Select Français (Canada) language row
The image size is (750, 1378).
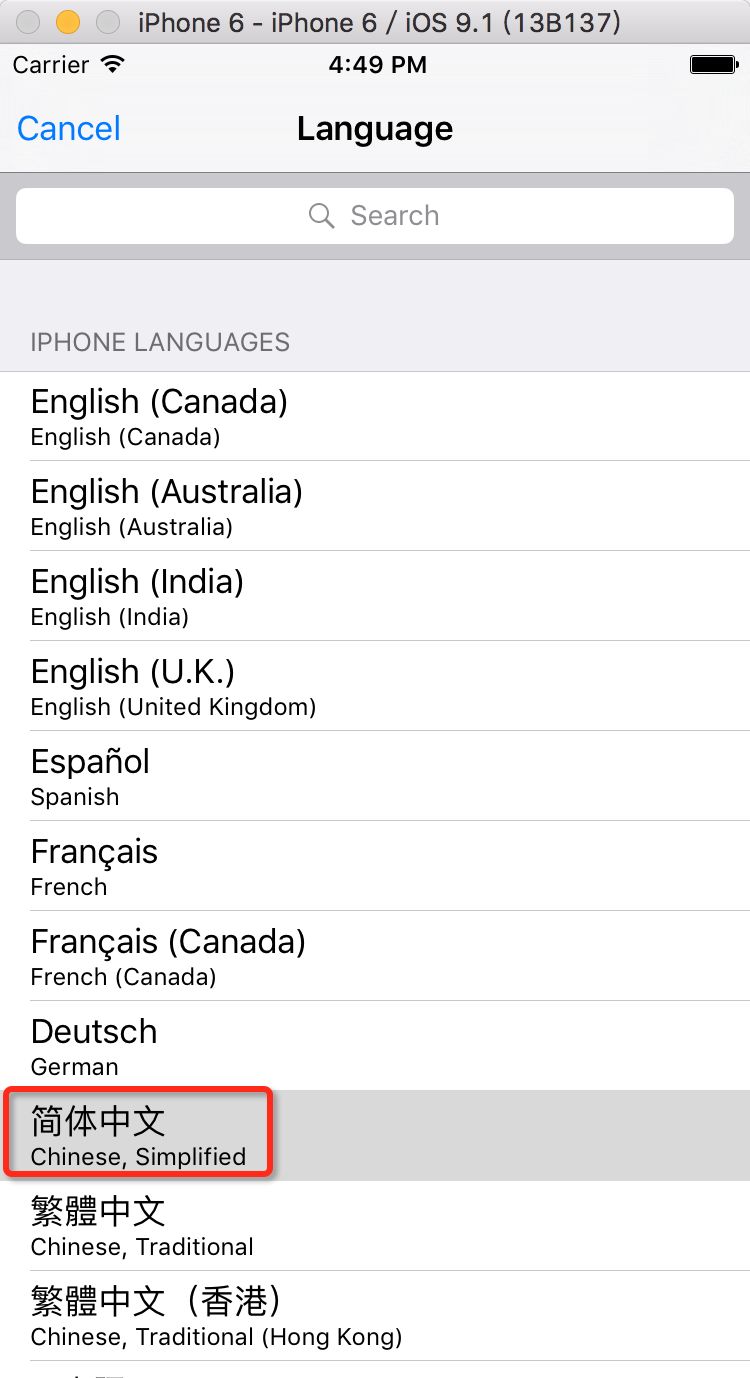375,956
